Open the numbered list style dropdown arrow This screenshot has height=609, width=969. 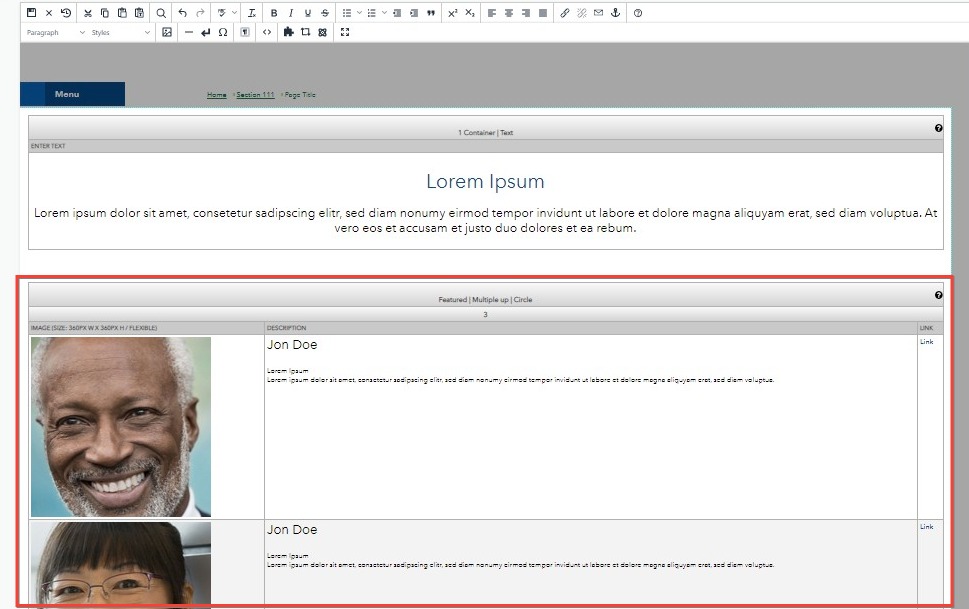pyautogui.click(x=384, y=12)
